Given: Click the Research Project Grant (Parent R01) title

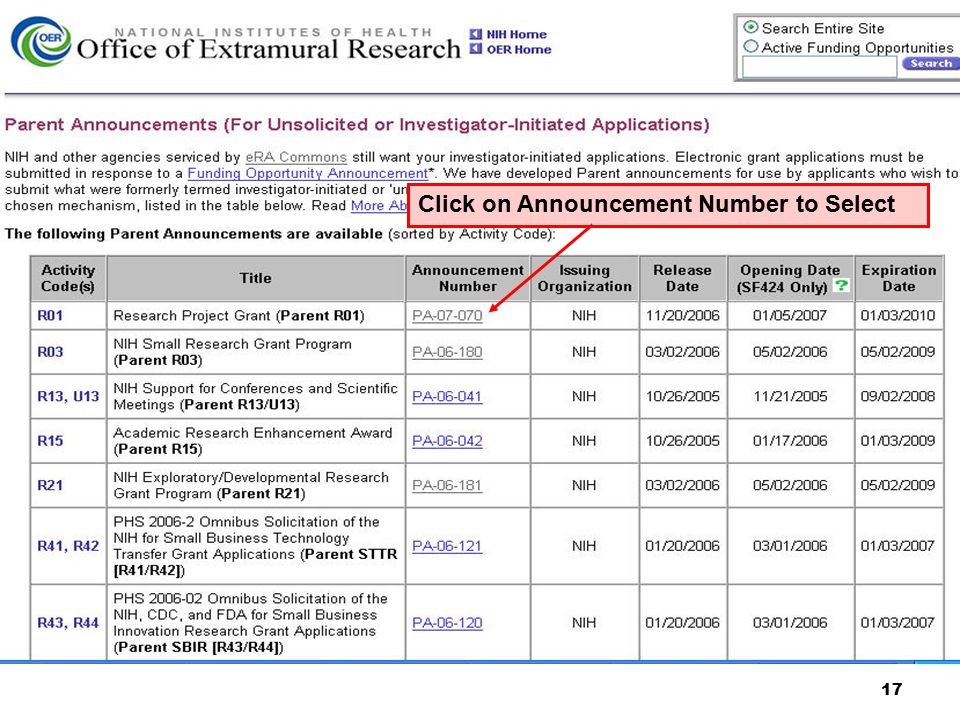Looking at the screenshot, I should click(239, 316).
